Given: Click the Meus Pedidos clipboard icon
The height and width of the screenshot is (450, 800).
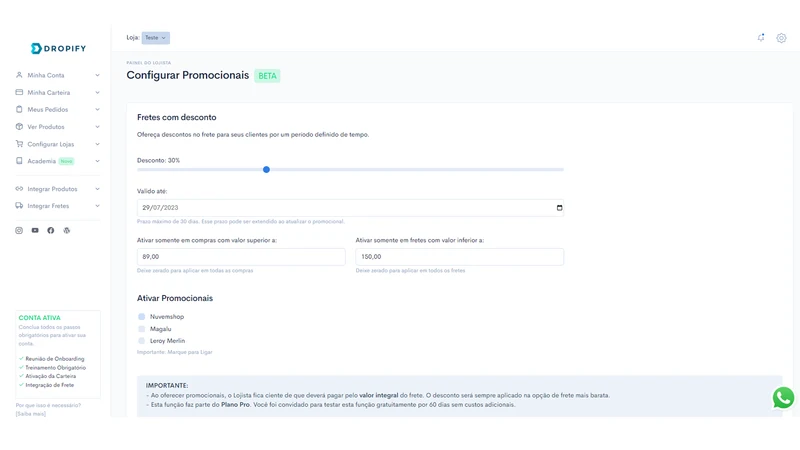Looking at the screenshot, I should point(19,109).
